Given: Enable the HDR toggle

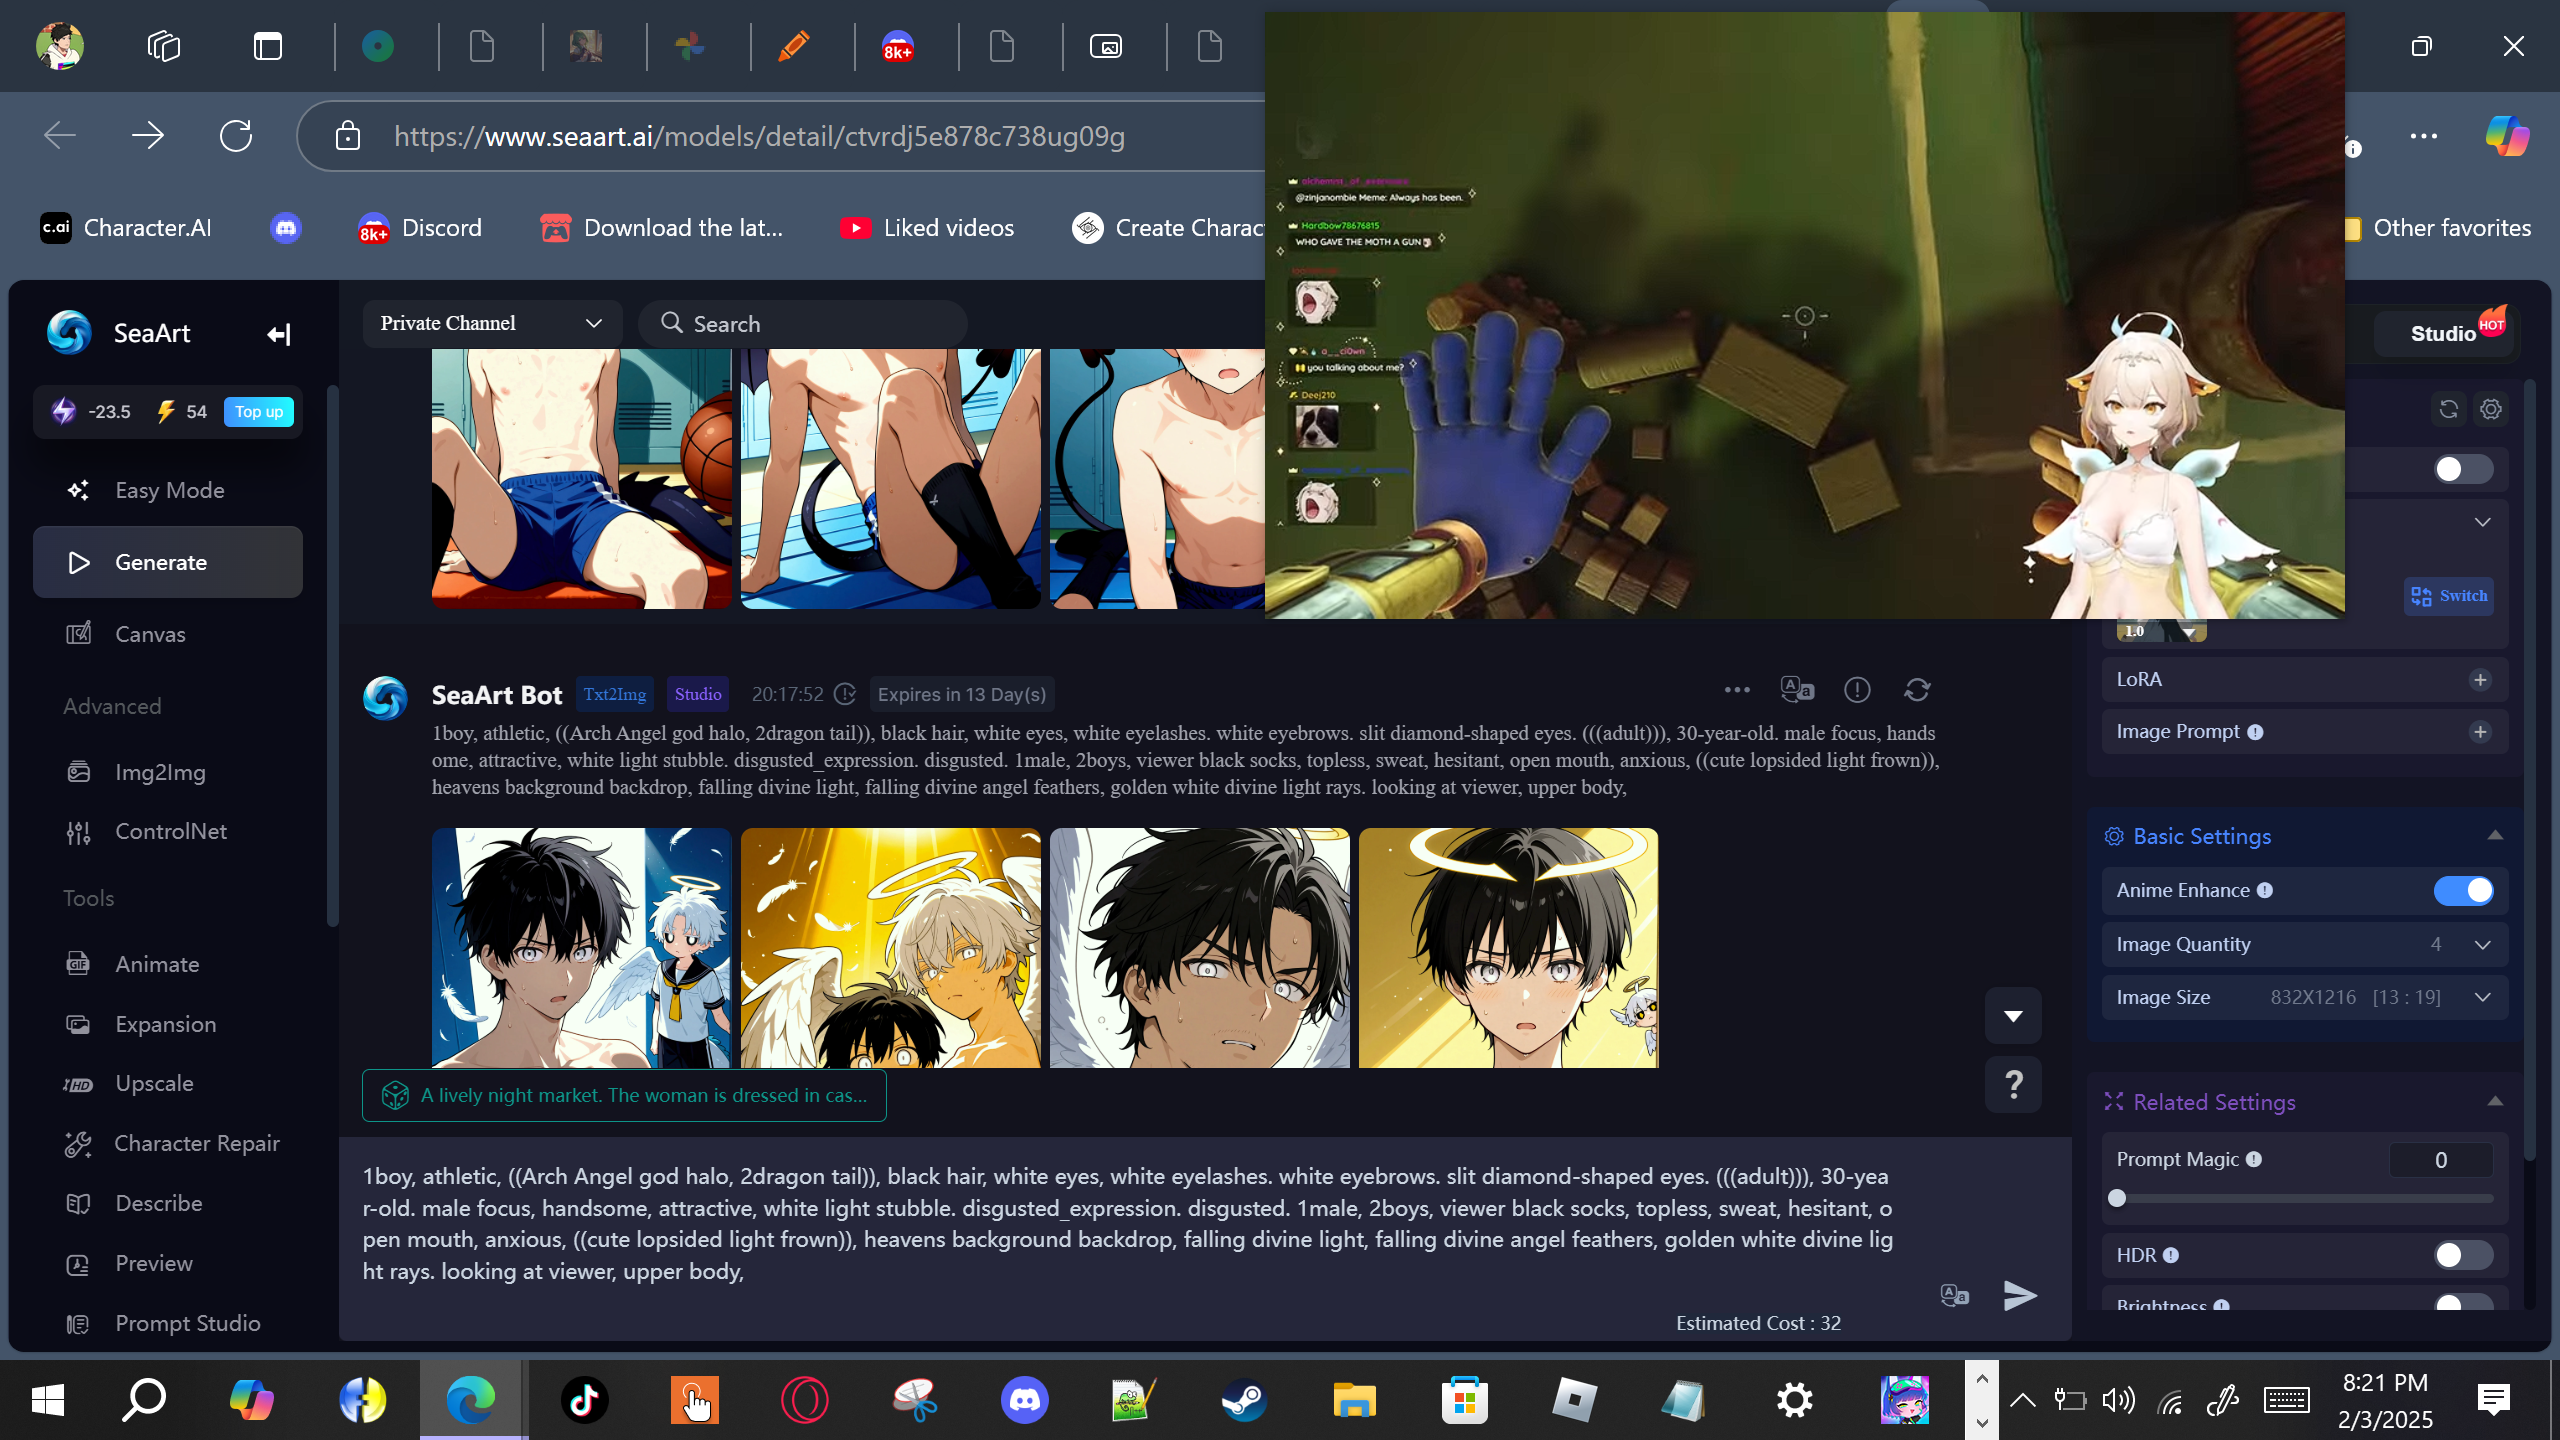Looking at the screenshot, I should point(2463,1255).
